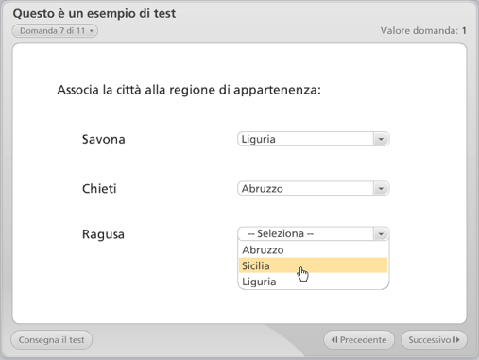Select Sicilia from the open list
This screenshot has height=360, width=479.
click(x=313, y=266)
